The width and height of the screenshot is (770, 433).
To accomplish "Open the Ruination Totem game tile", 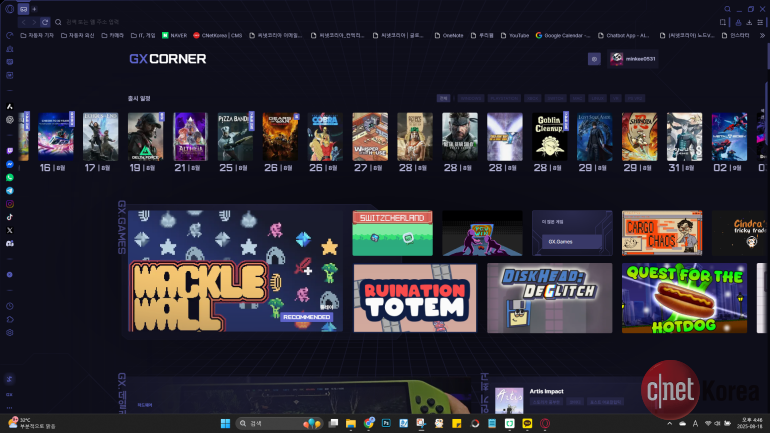I will point(414,297).
